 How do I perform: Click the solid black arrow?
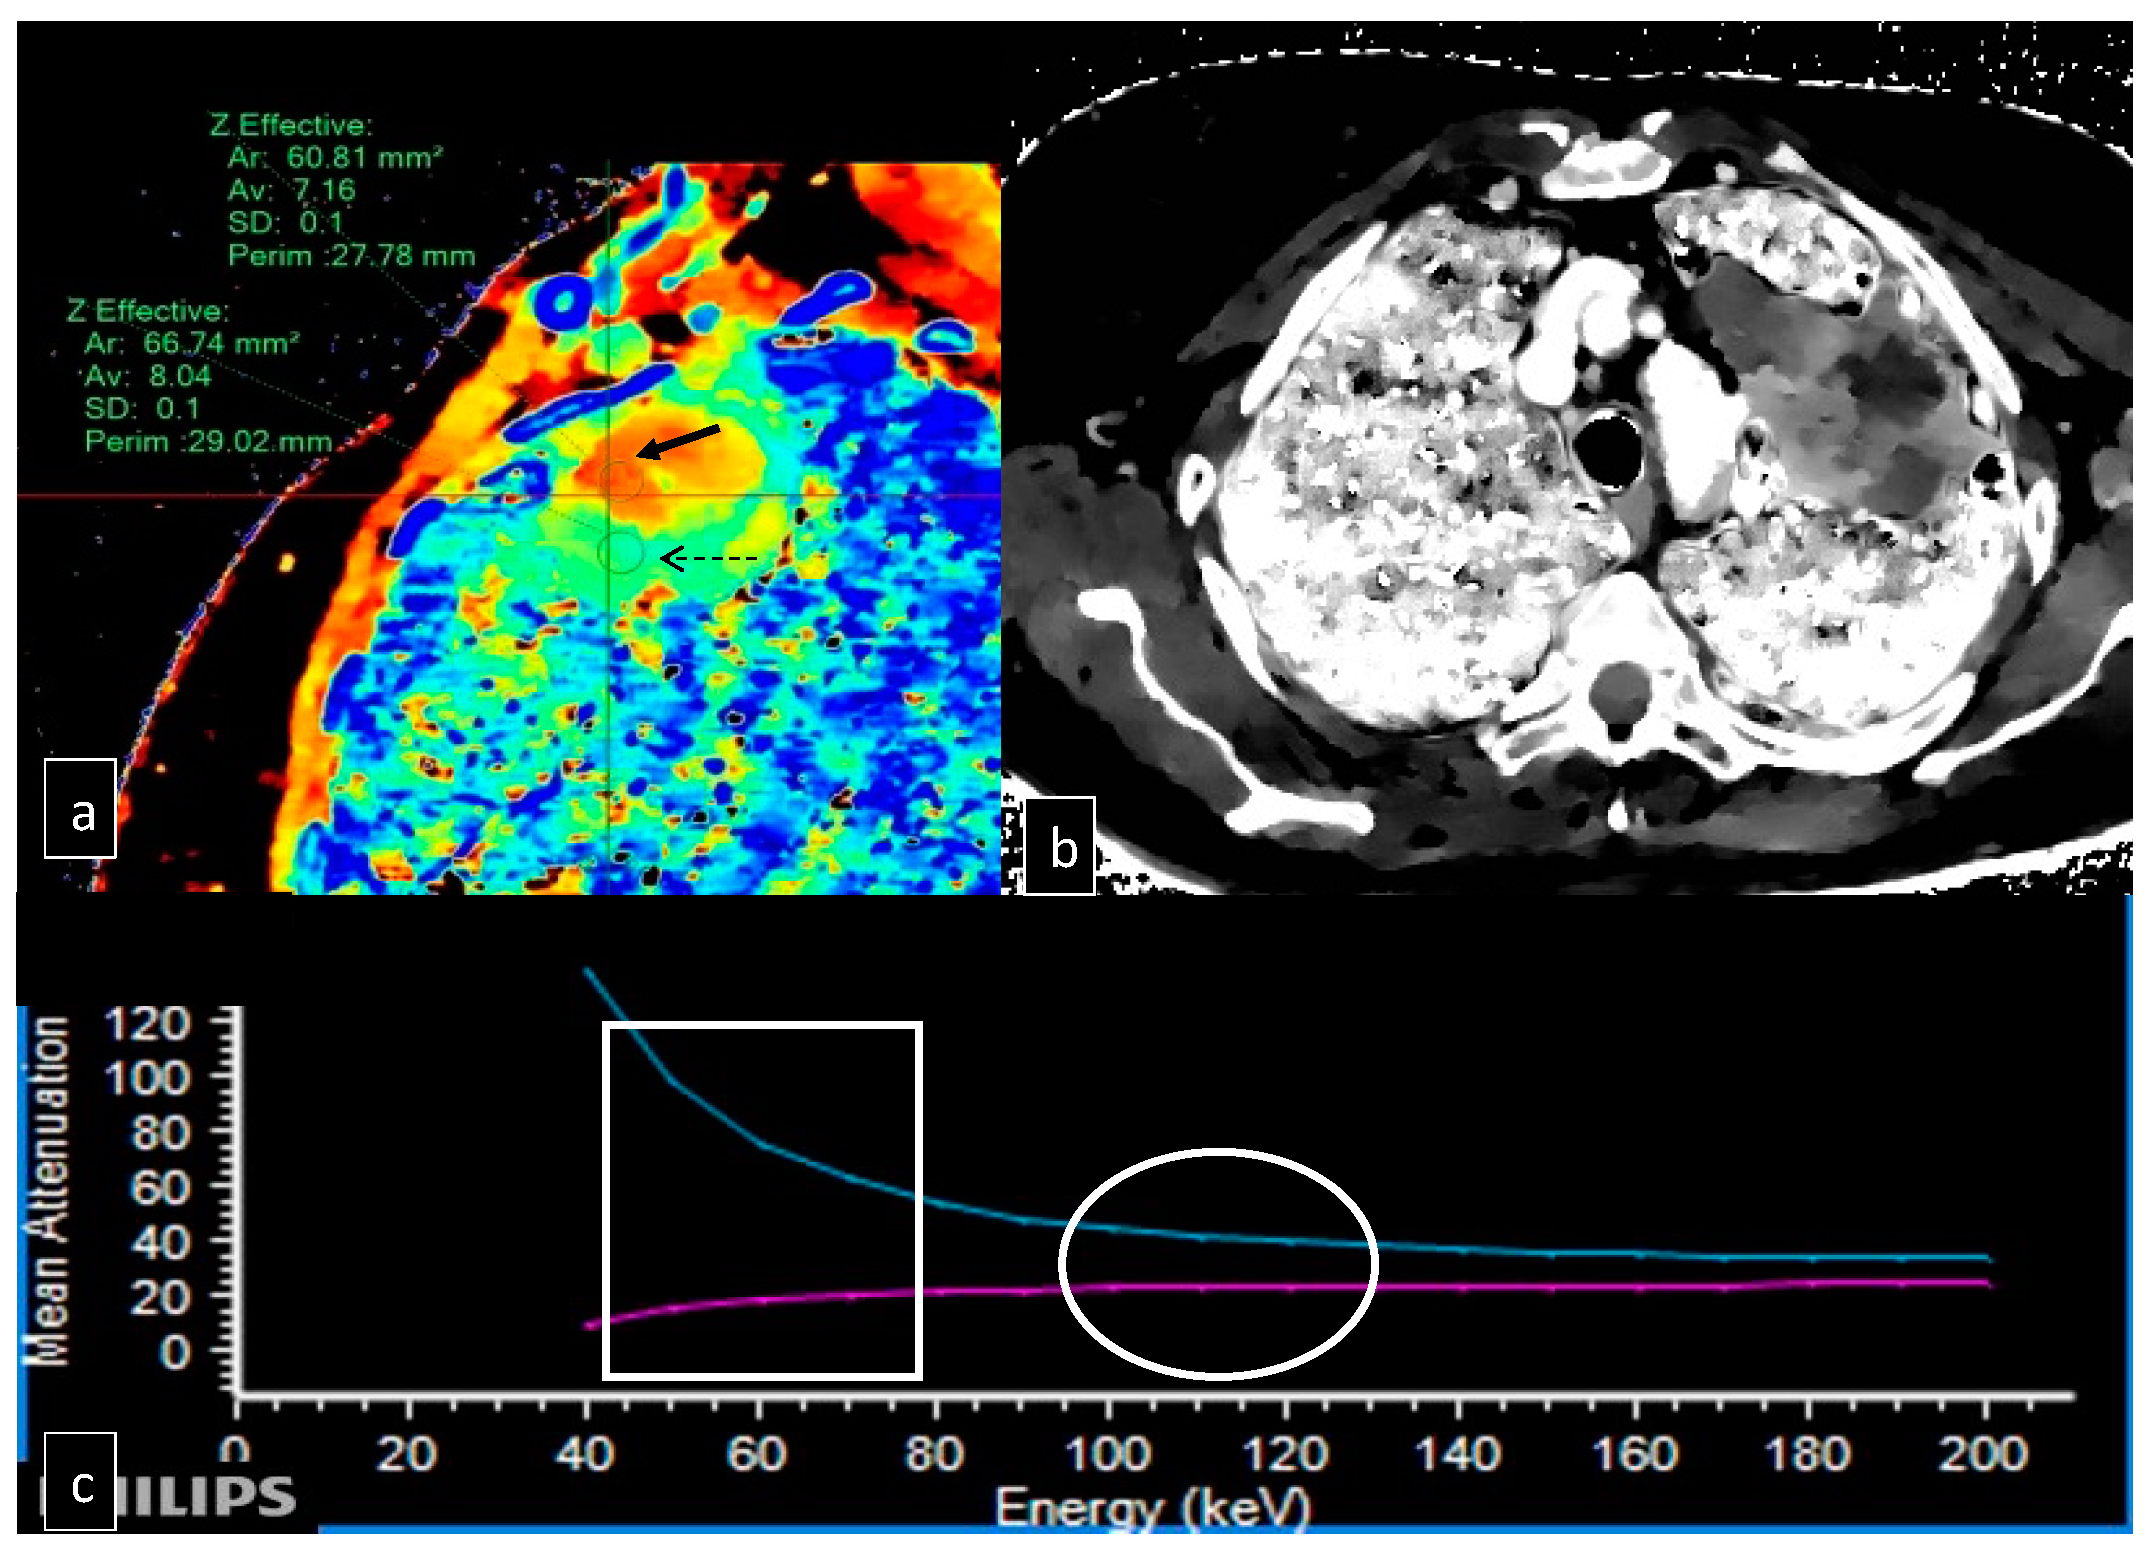(680, 441)
